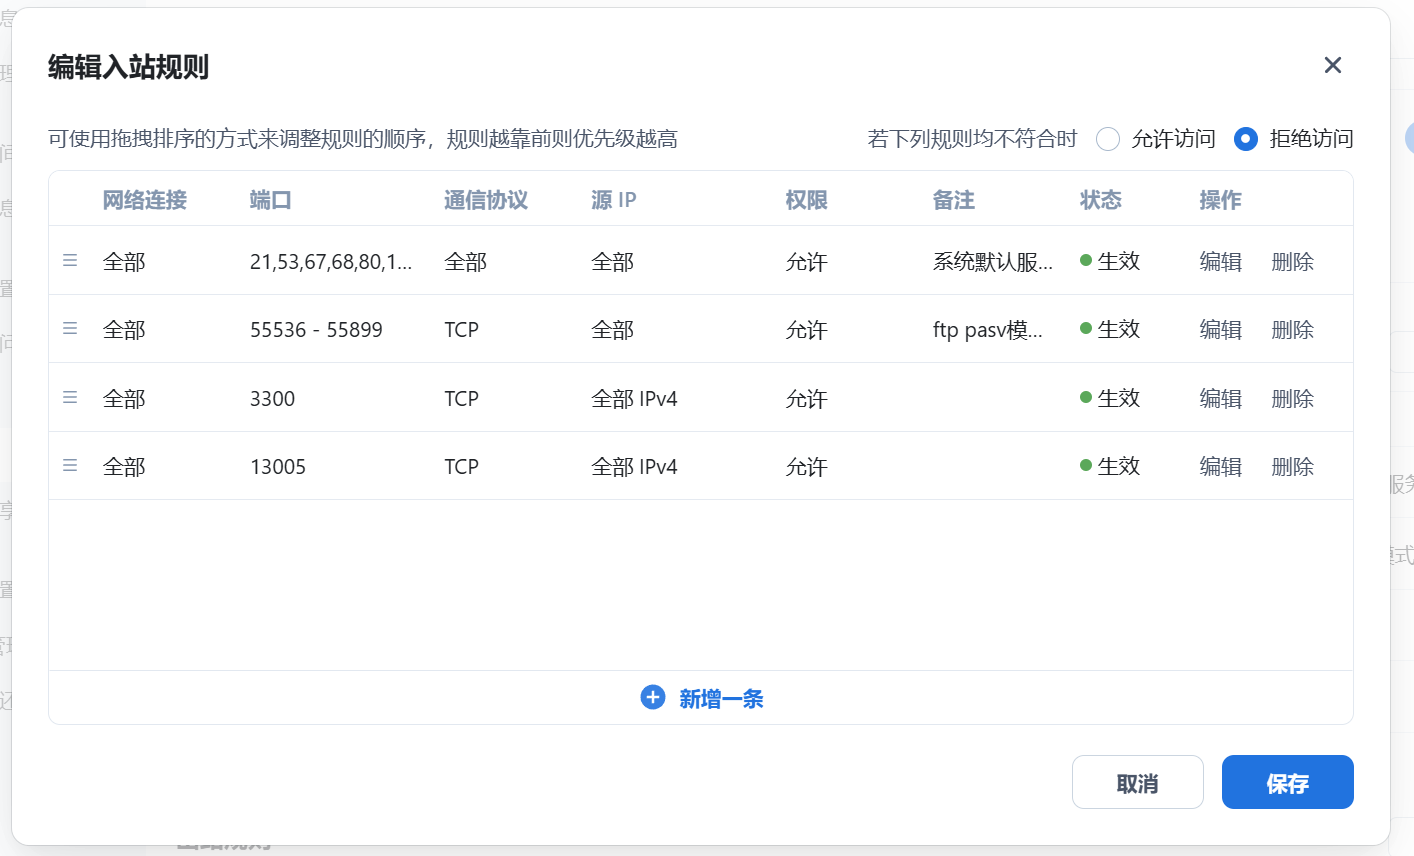
Task: Click 生效 status of port 3300 rule
Action: tap(1110, 398)
